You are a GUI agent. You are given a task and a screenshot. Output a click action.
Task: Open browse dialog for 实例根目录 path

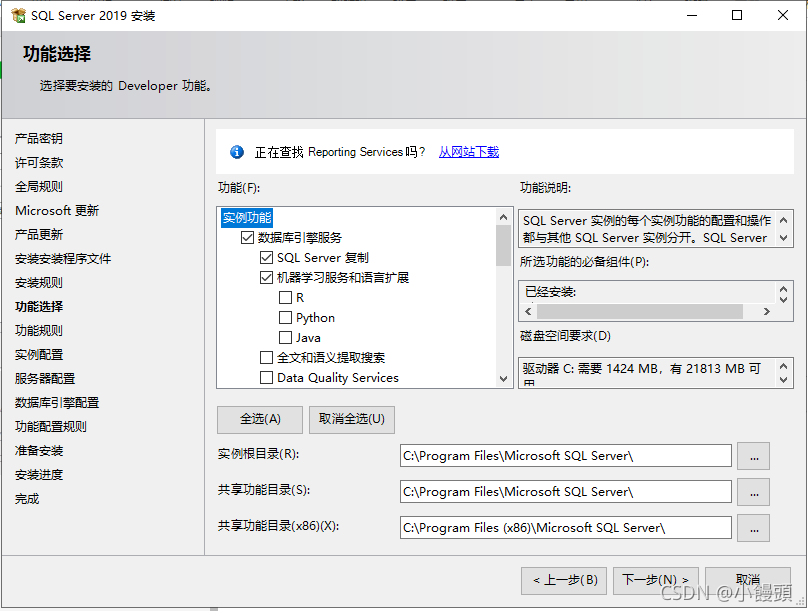pos(753,456)
